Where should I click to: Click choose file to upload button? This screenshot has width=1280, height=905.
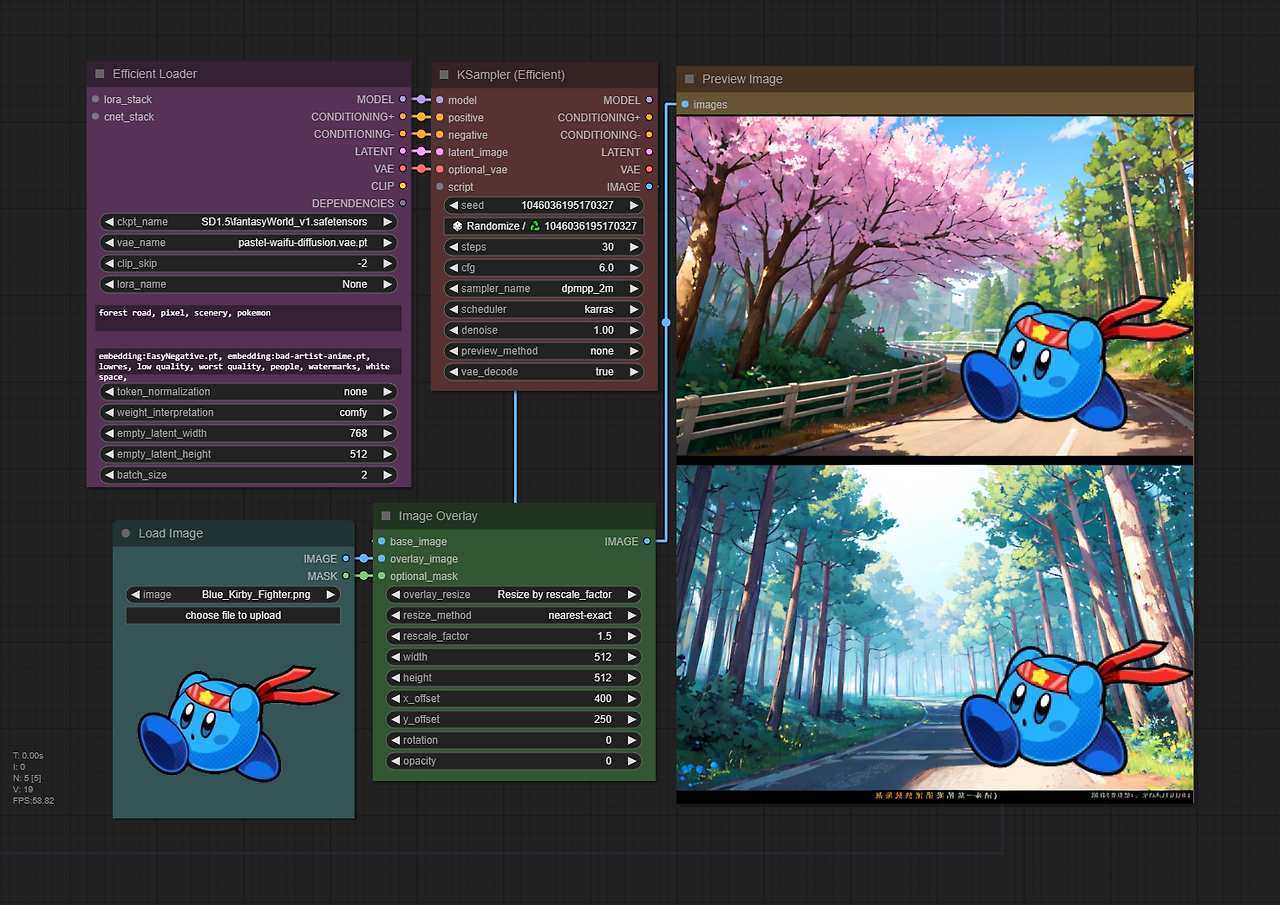(x=233, y=615)
